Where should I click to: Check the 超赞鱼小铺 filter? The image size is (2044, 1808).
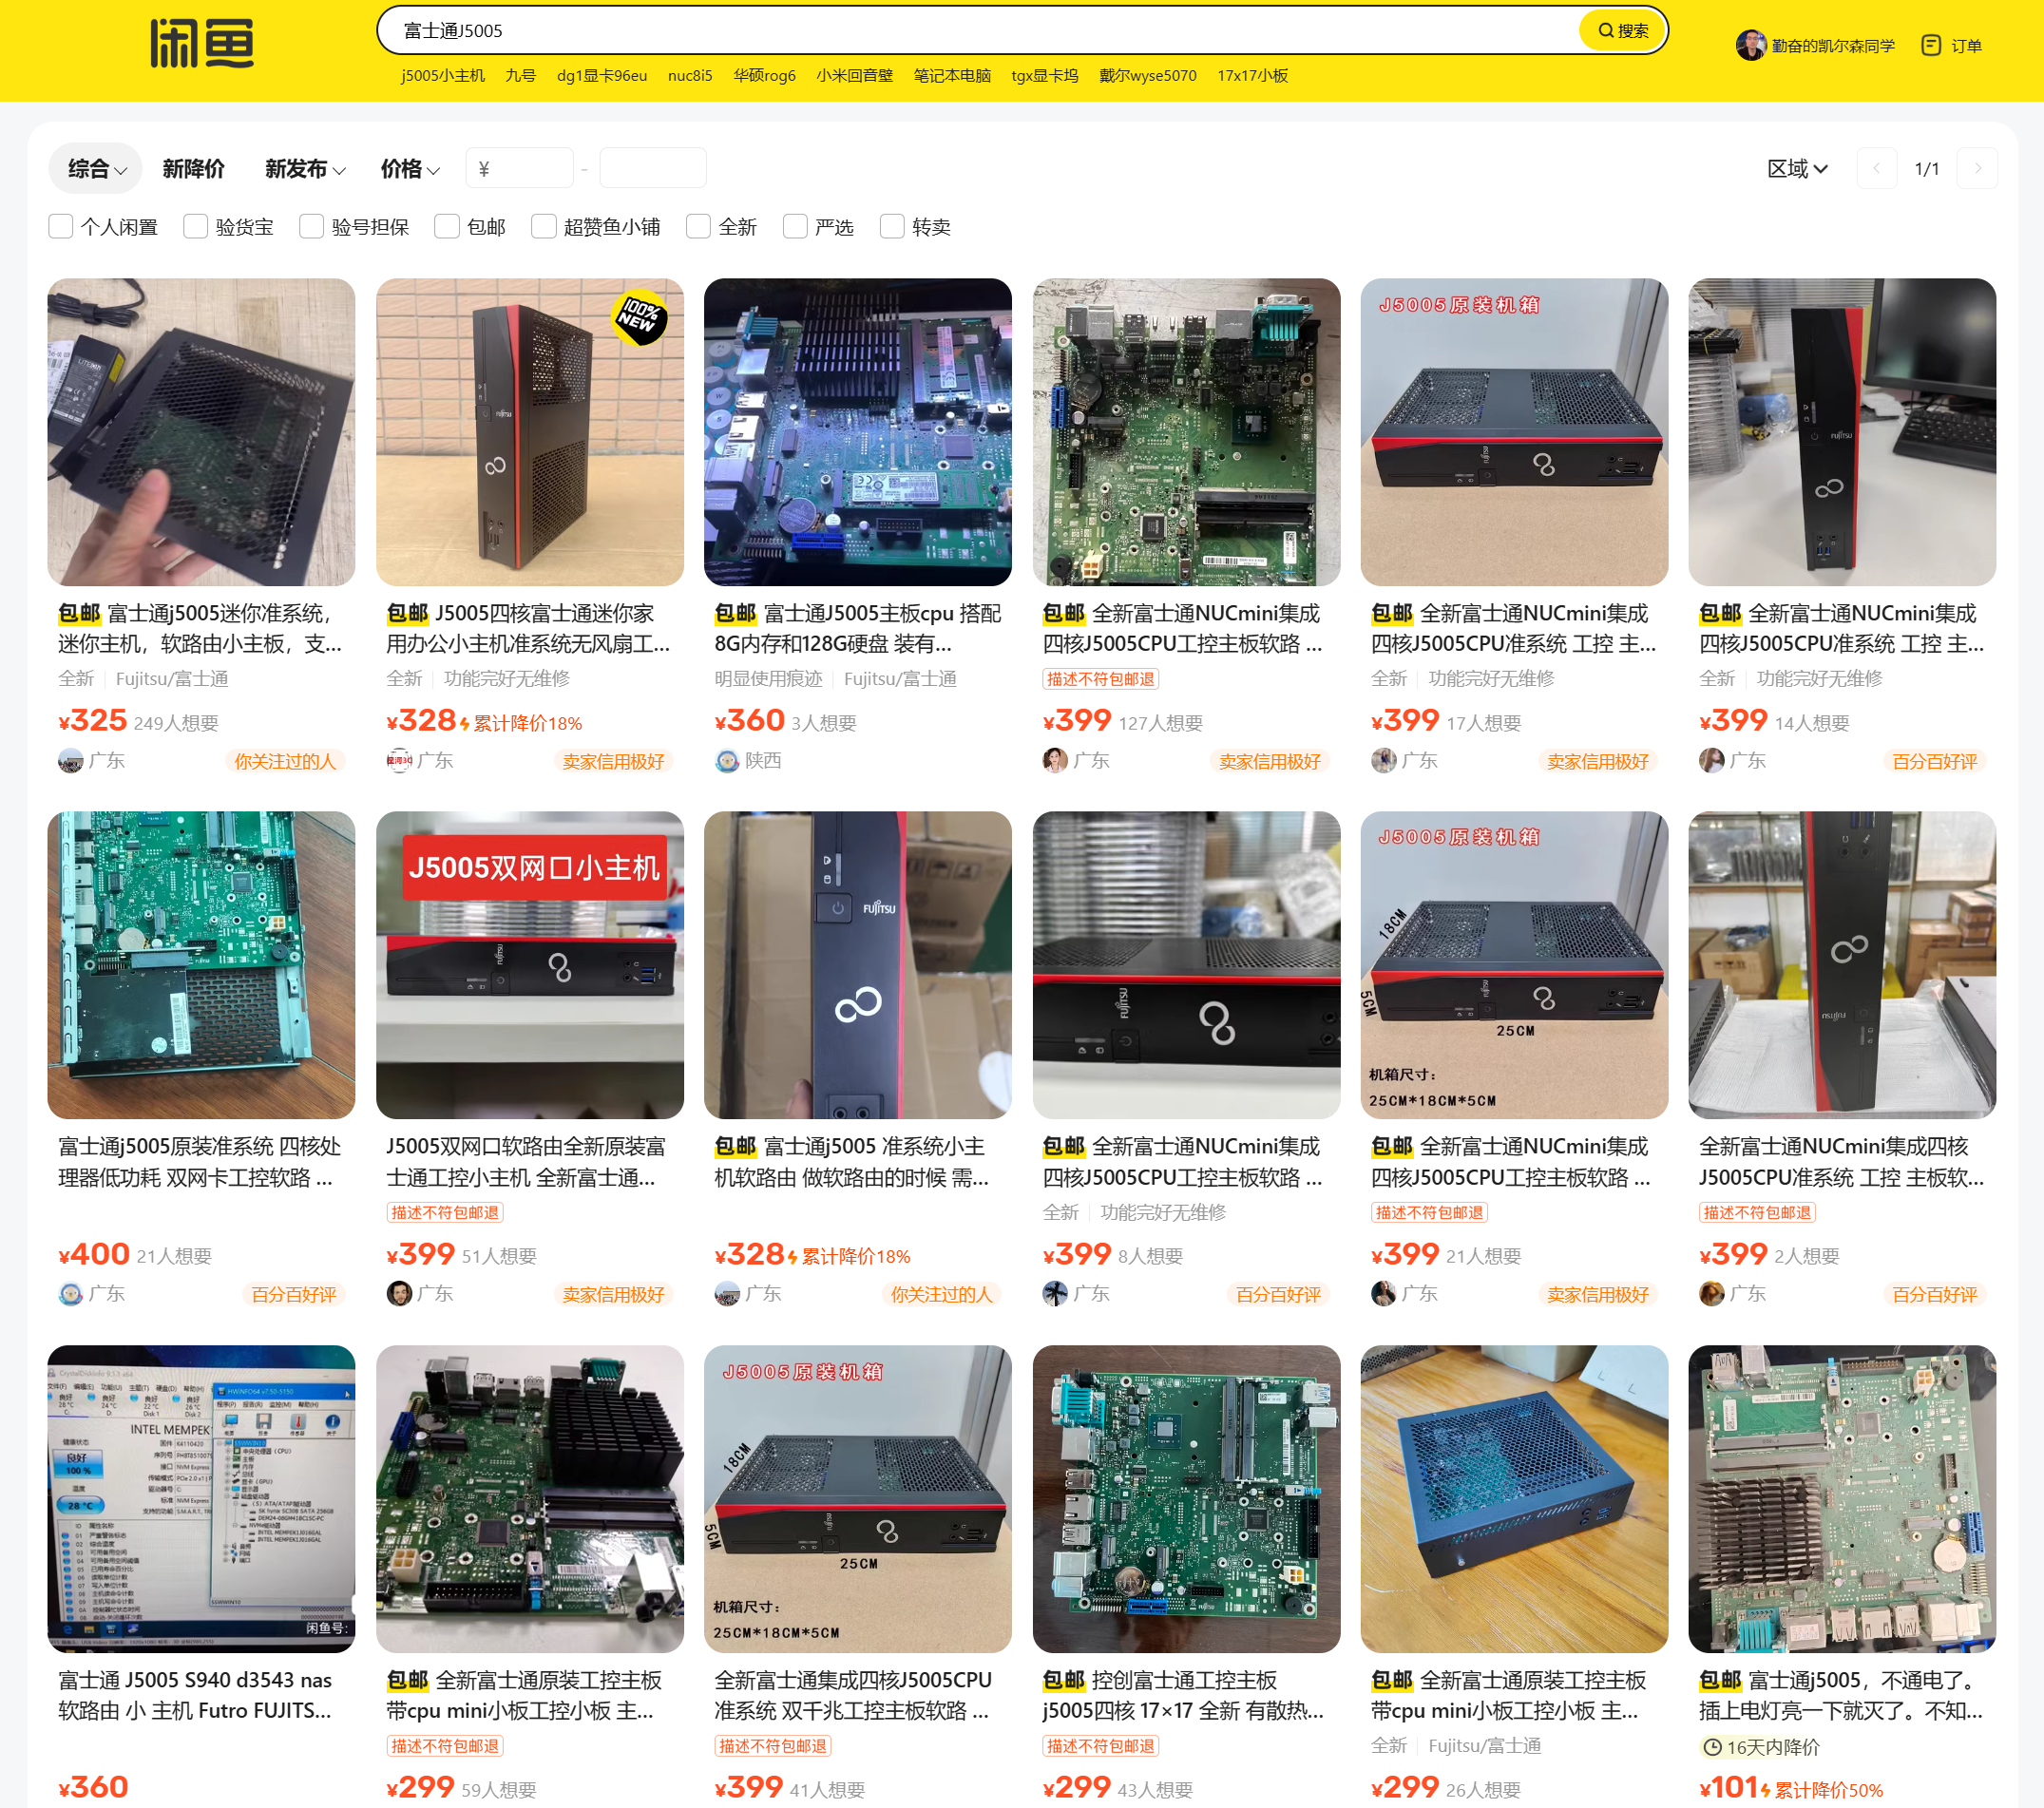[x=544, y=227]
